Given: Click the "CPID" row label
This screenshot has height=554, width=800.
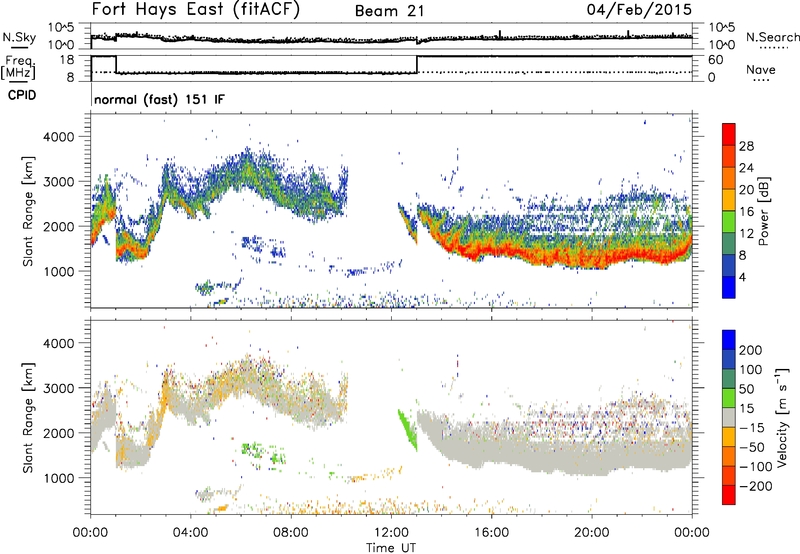Looking at the screenshot, I should click(22, 95).
